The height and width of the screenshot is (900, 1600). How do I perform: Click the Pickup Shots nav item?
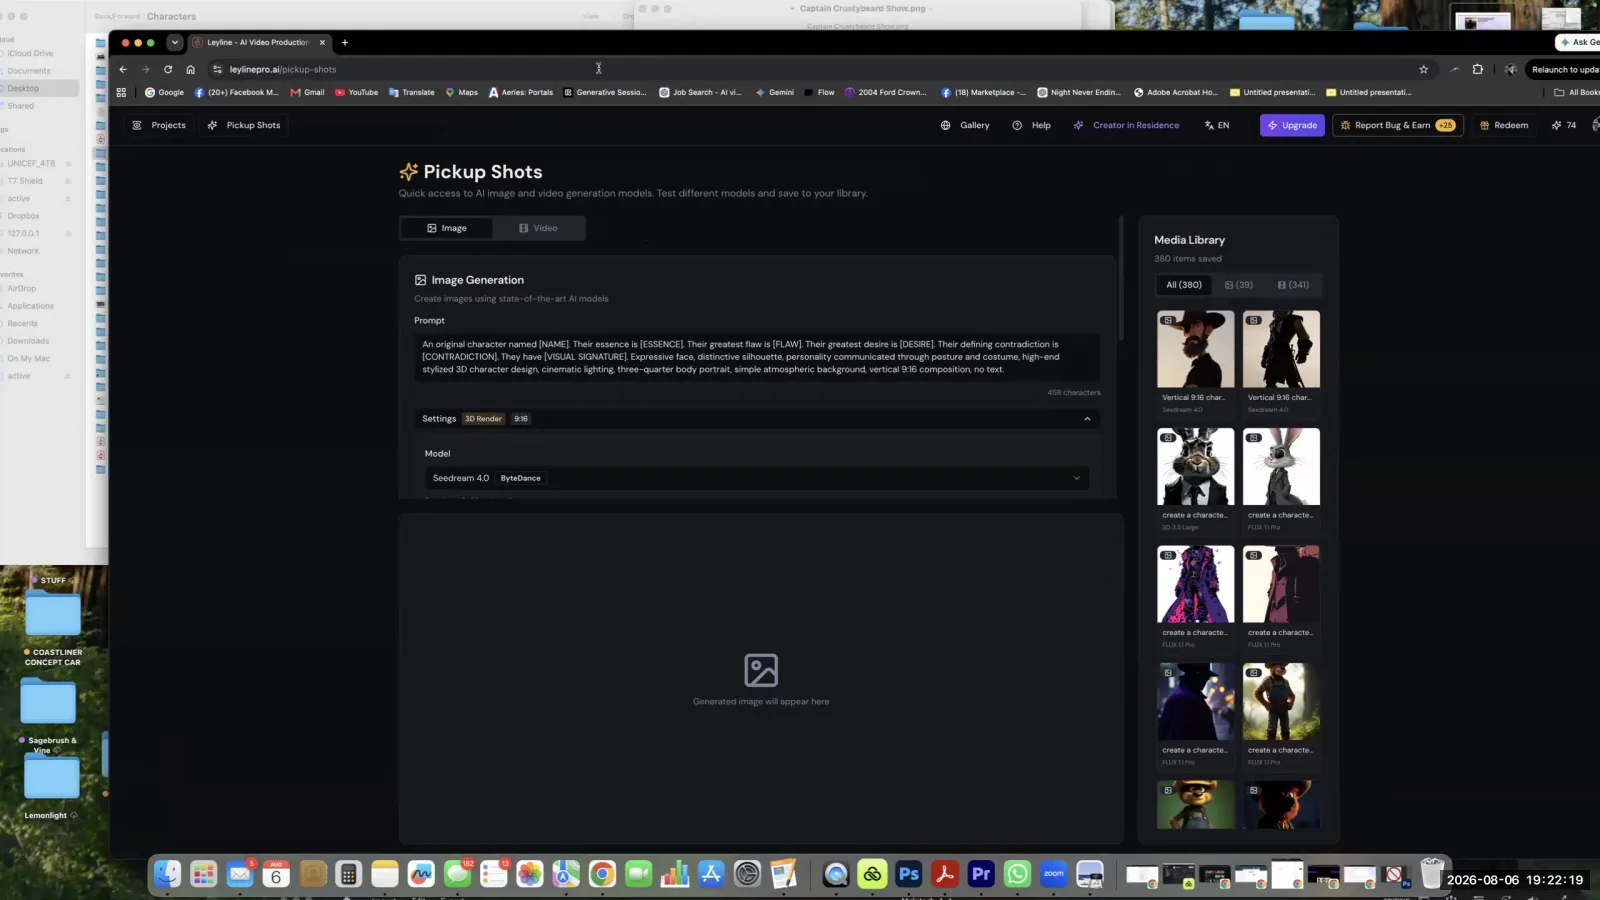coord(244,125)
